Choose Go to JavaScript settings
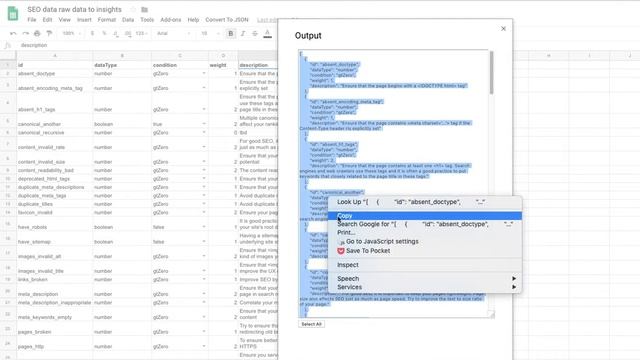The height and width of the screenshot is (360, 640). (x=425, y=241)
